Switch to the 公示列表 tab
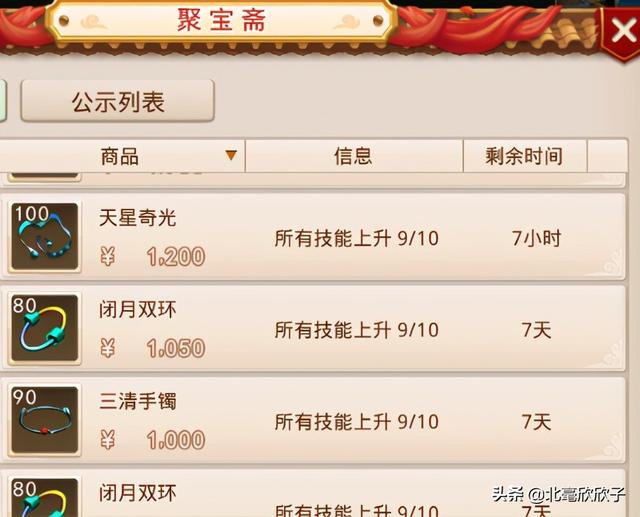 point(118,101)
